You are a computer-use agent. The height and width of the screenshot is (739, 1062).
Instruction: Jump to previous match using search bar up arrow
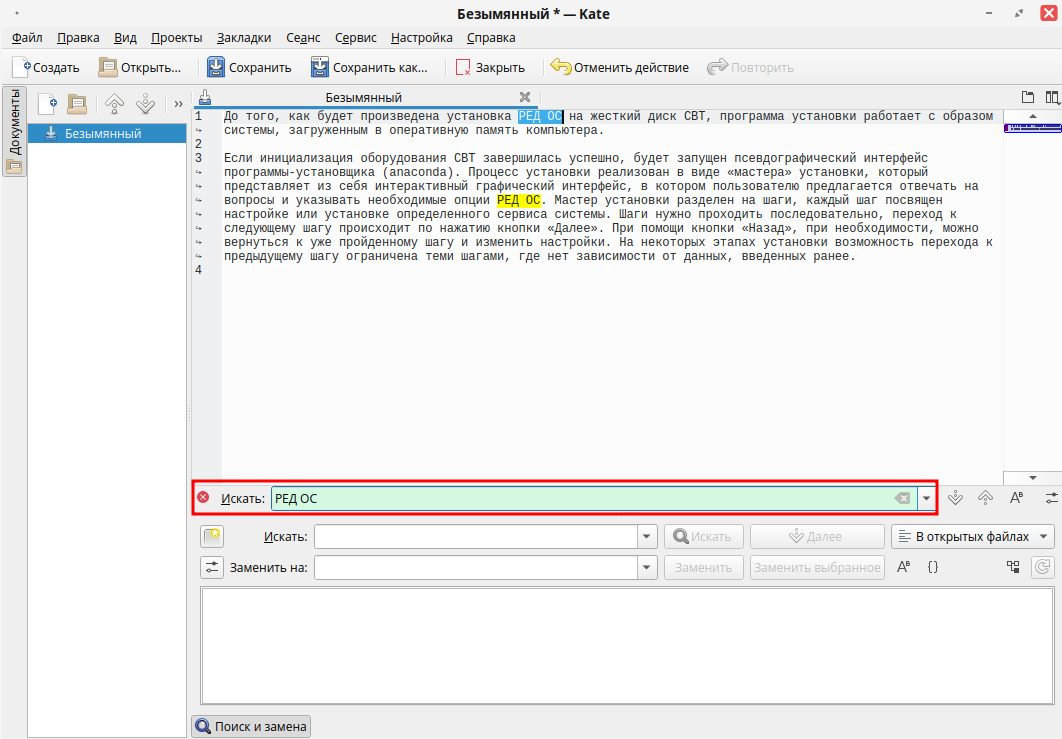985,498
